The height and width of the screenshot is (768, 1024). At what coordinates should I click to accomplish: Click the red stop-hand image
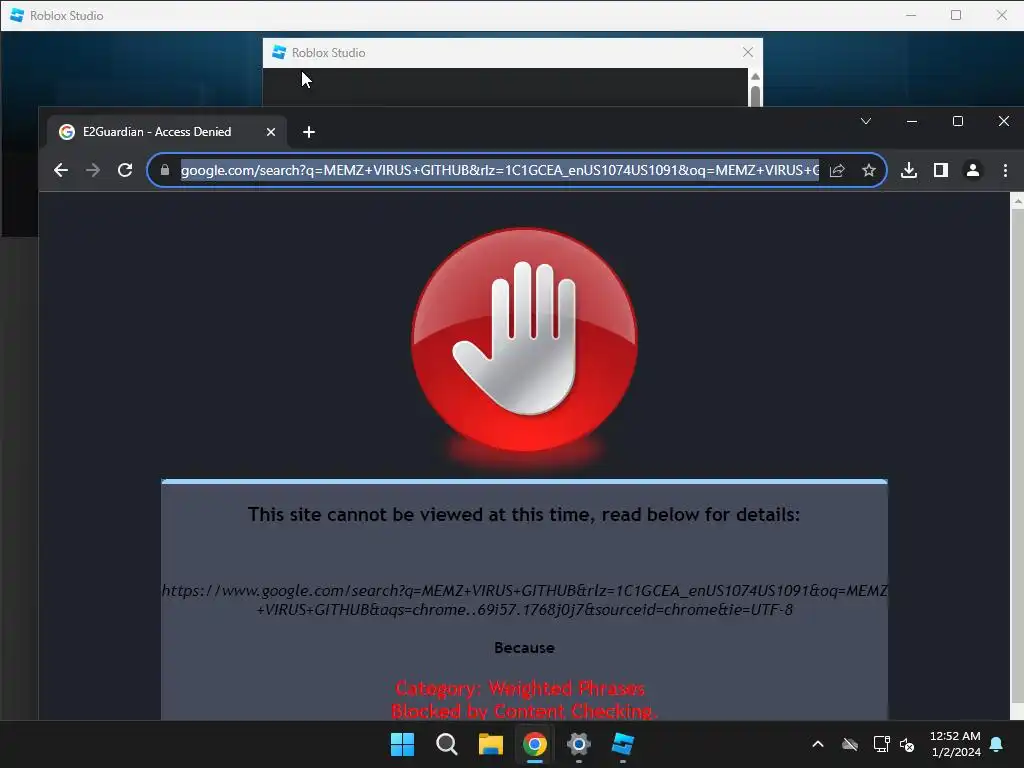[524, 340]
